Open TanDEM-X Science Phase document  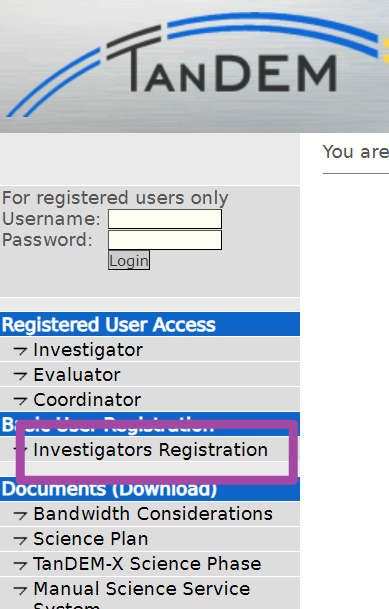[x=147, y=564]
